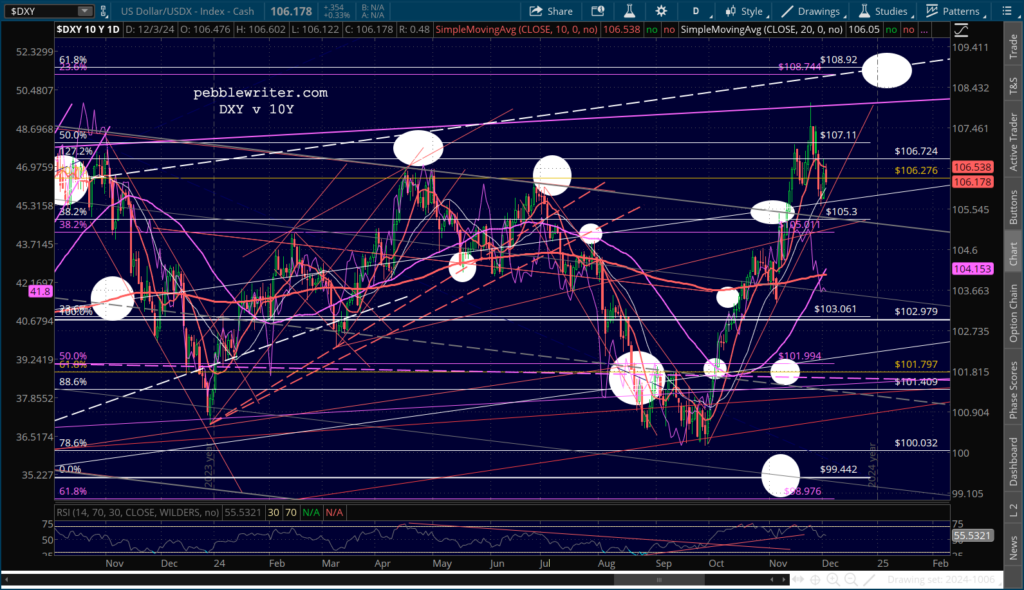The height and width of the screenshot is (590, 1024).
Task: Open the flask (thinkScript lab) icon
Action: coord(630,11)
